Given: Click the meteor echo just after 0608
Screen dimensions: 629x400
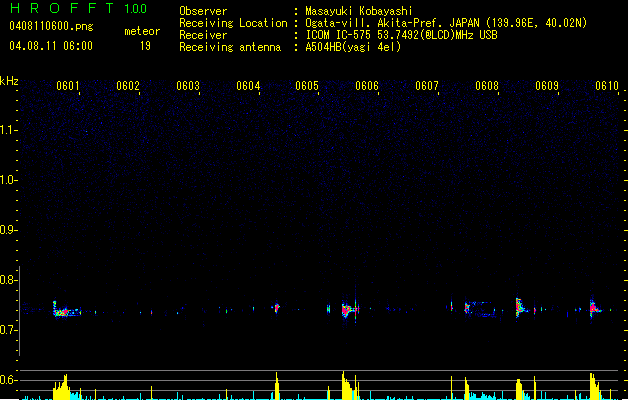Looking at the screenshot, I should point(521,308).
